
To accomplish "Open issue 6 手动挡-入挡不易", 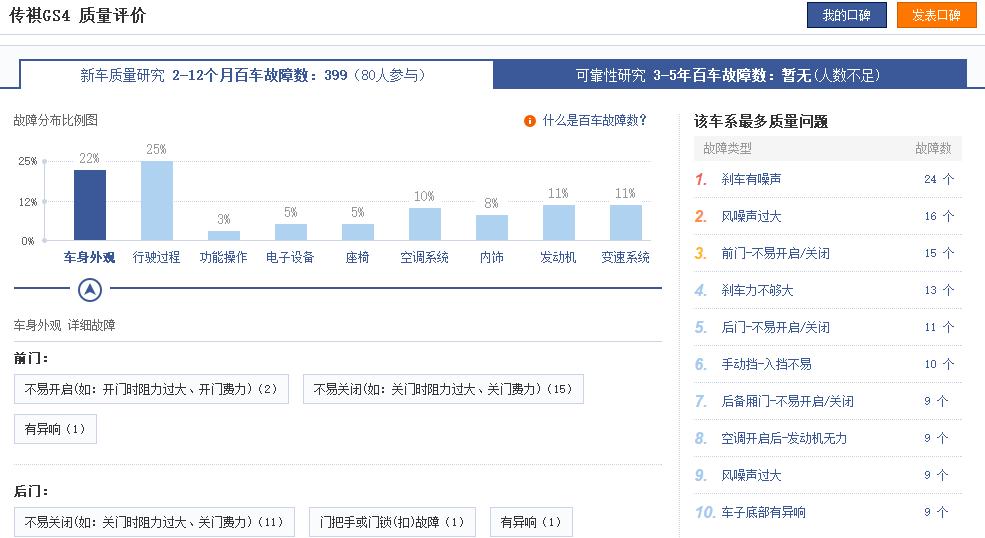I will click(766, 365).
